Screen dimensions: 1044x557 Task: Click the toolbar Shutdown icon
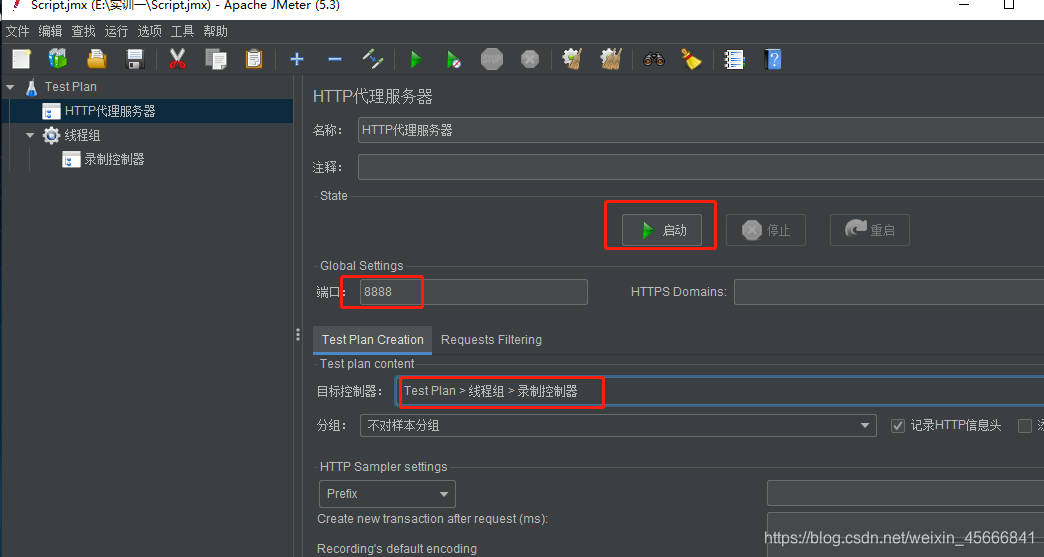point(529,59)
